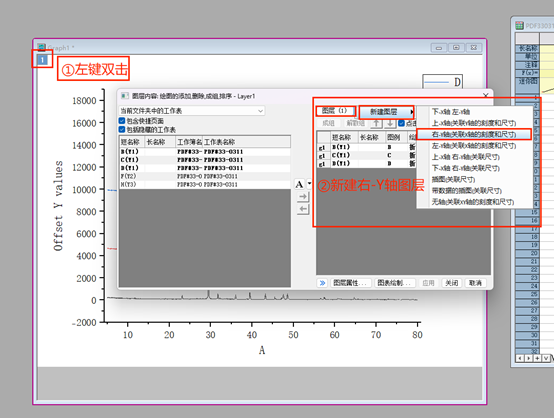
Task: Add selected data with the right arrow
Action: [303, 197]
